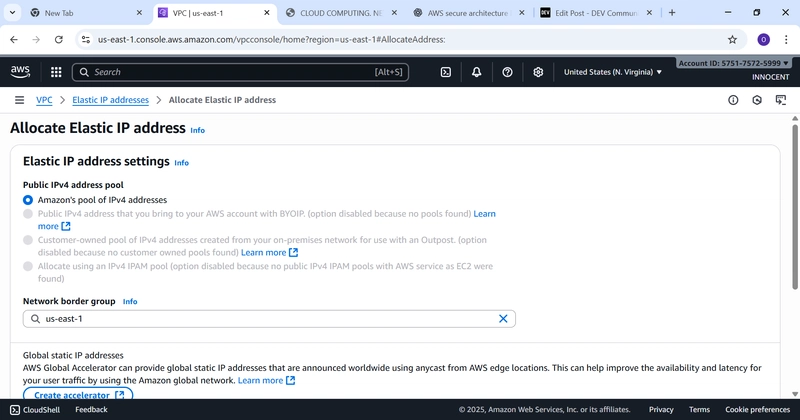
Task: Close the CLOUD COMPUTING tab
Action: pyautogui.click(x=394, y=13)
